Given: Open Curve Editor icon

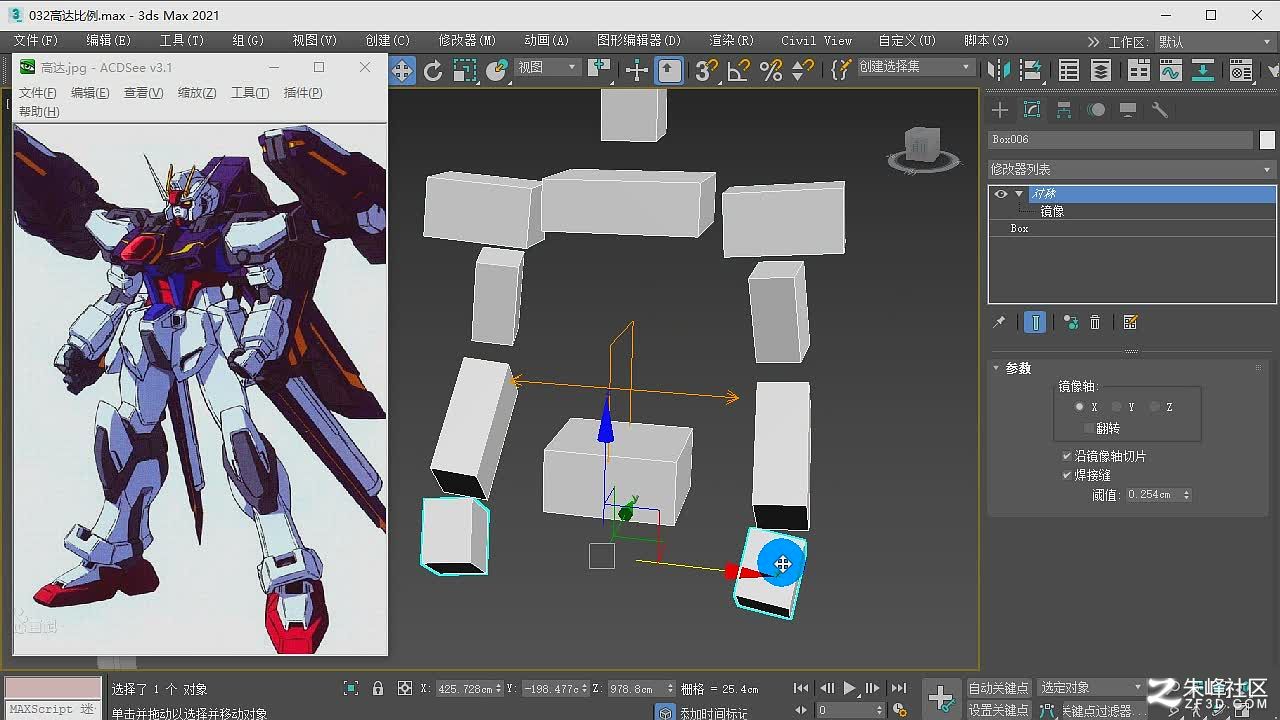Looking at the screenshot, I should click(x=1170, y=70).
